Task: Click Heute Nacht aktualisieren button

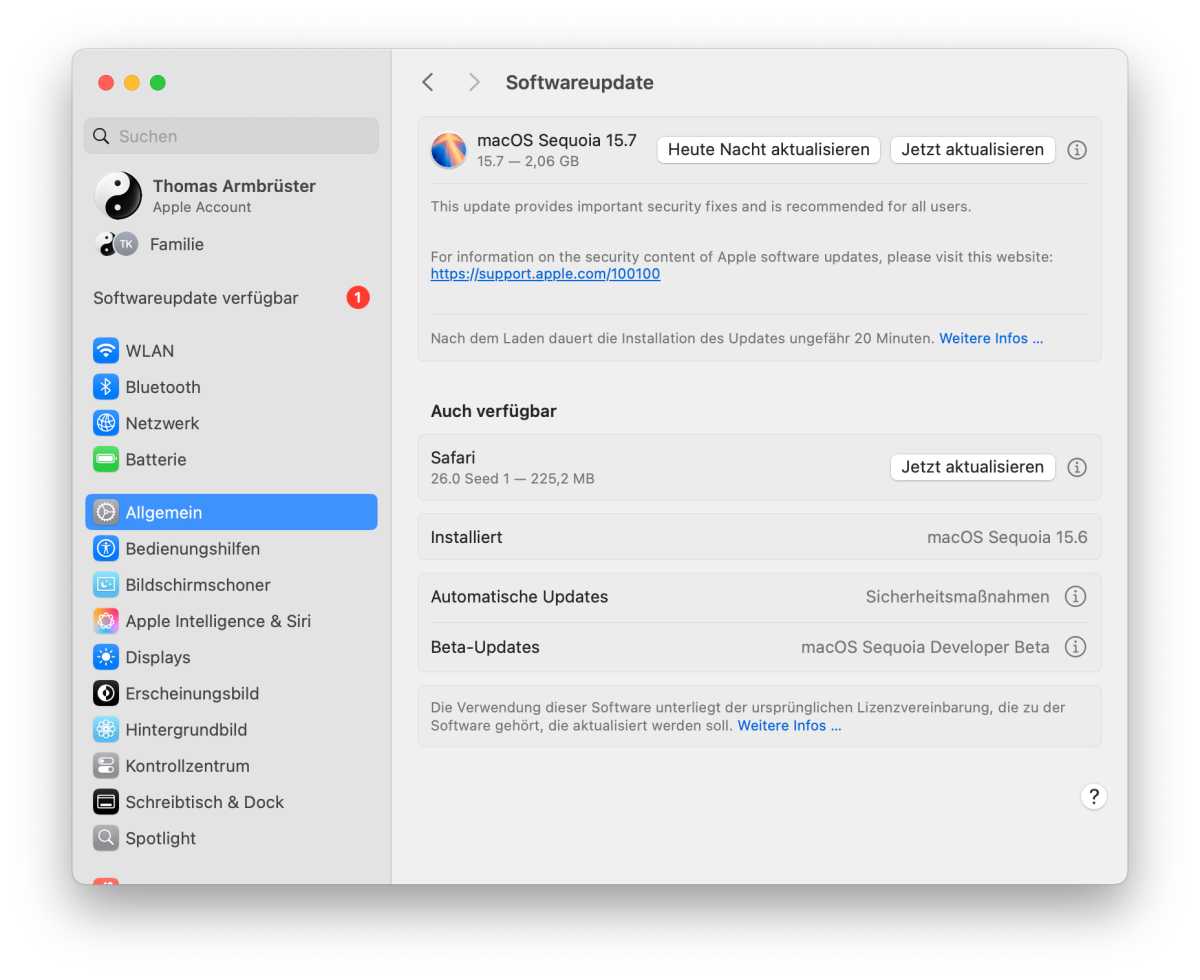Action: point(768,150)
